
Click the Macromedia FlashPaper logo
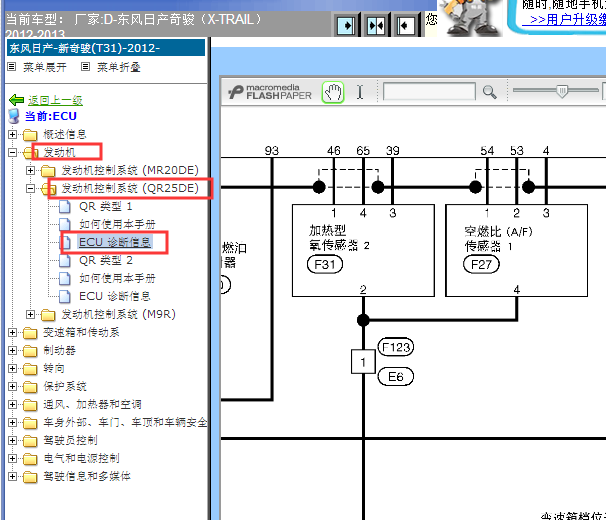269,92
